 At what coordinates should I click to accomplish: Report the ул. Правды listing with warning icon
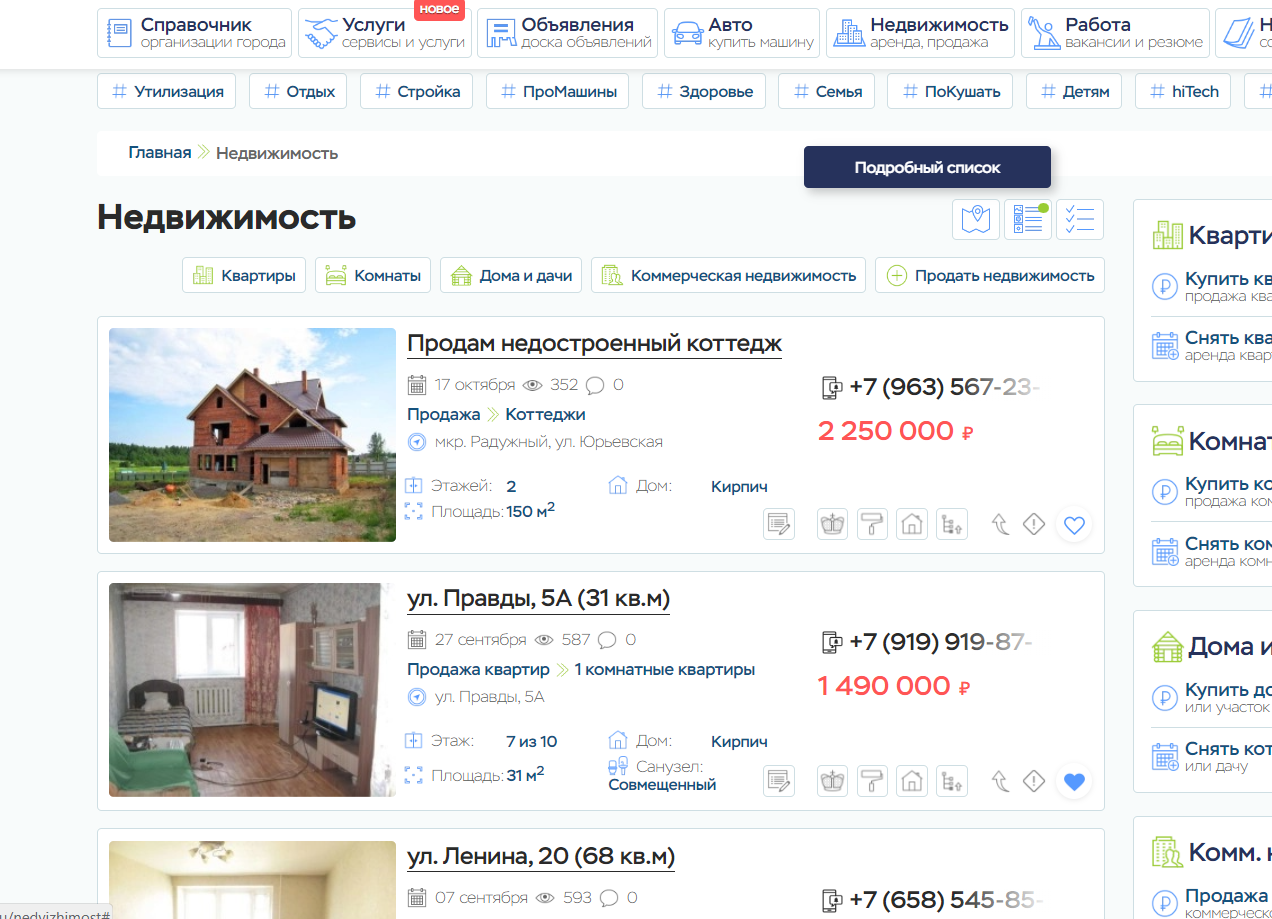(1034, 780)
